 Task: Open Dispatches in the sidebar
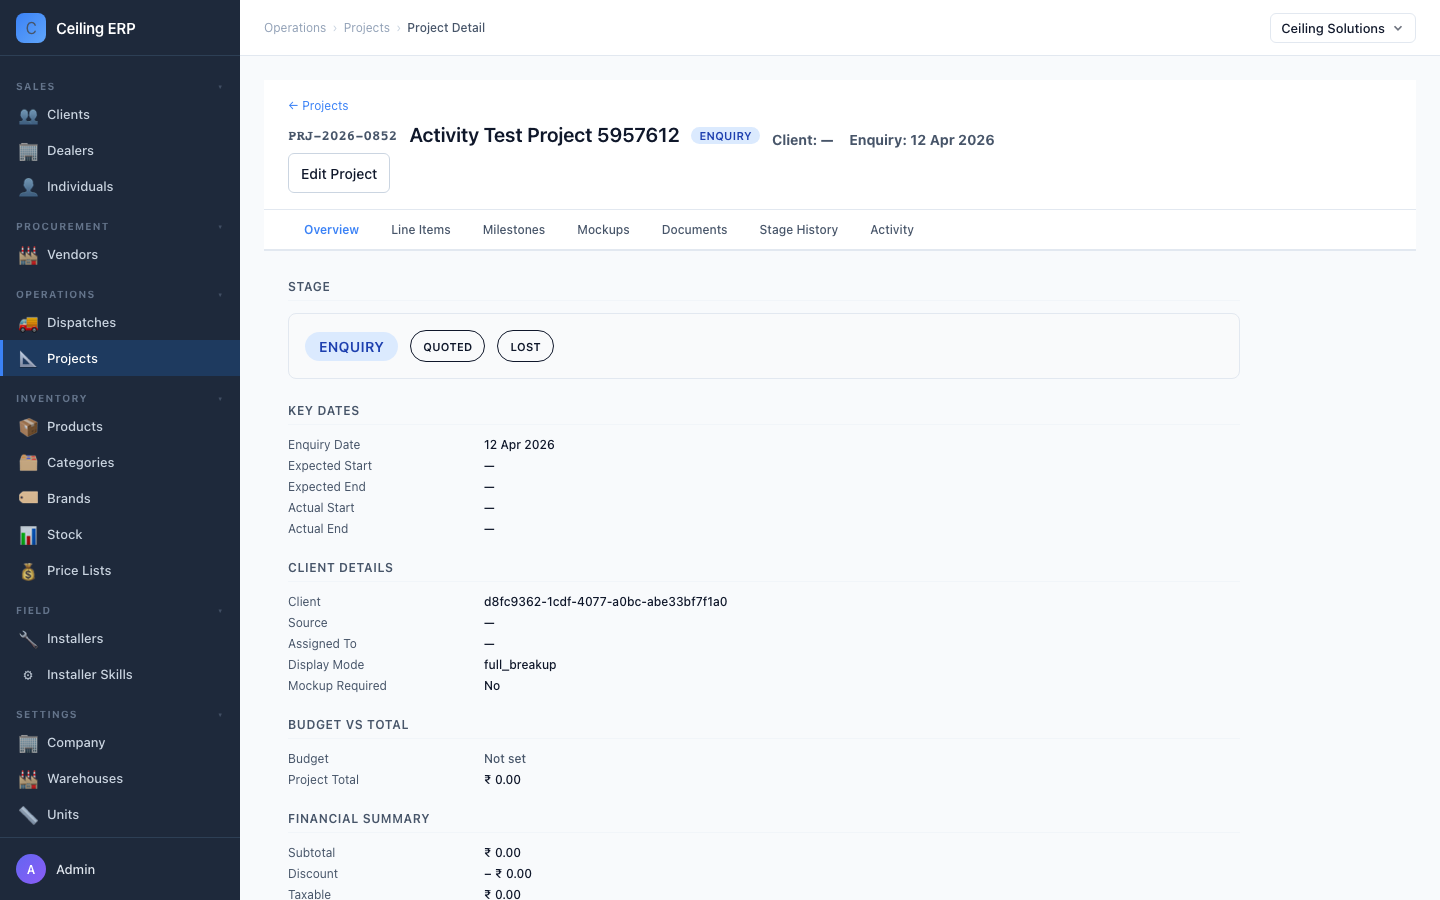tap(120, 323)
